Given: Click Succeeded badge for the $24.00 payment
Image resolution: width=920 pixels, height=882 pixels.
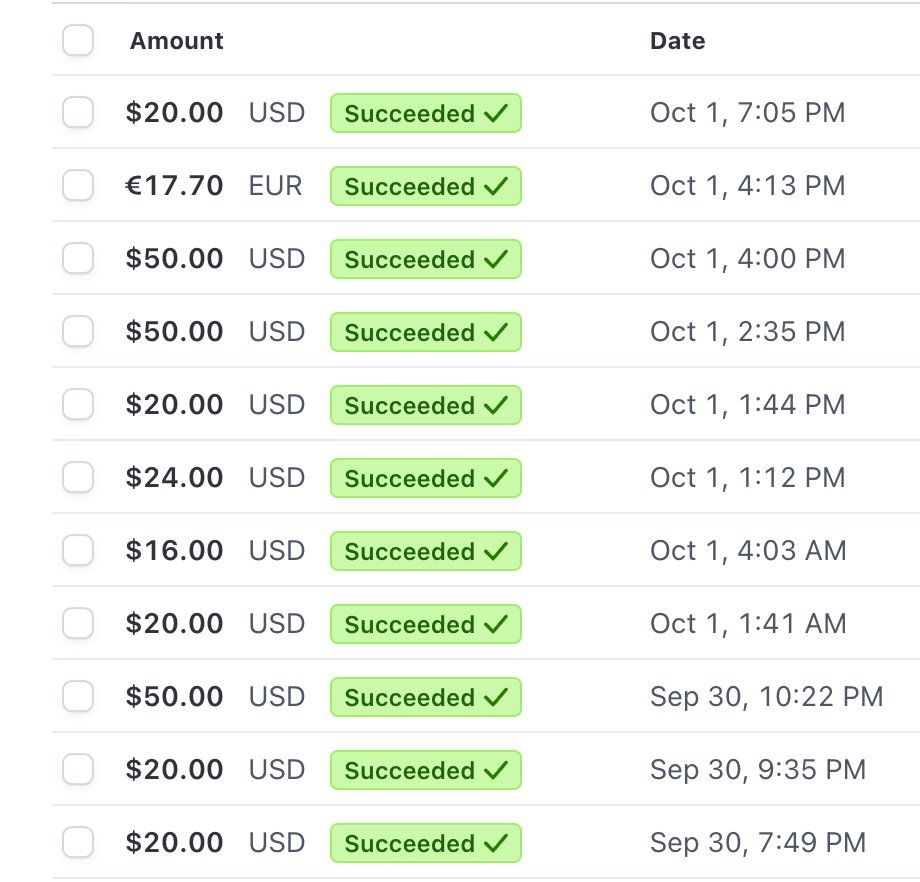Looking at the screenshot, I should pyautogui.click(x=426, y=478).
